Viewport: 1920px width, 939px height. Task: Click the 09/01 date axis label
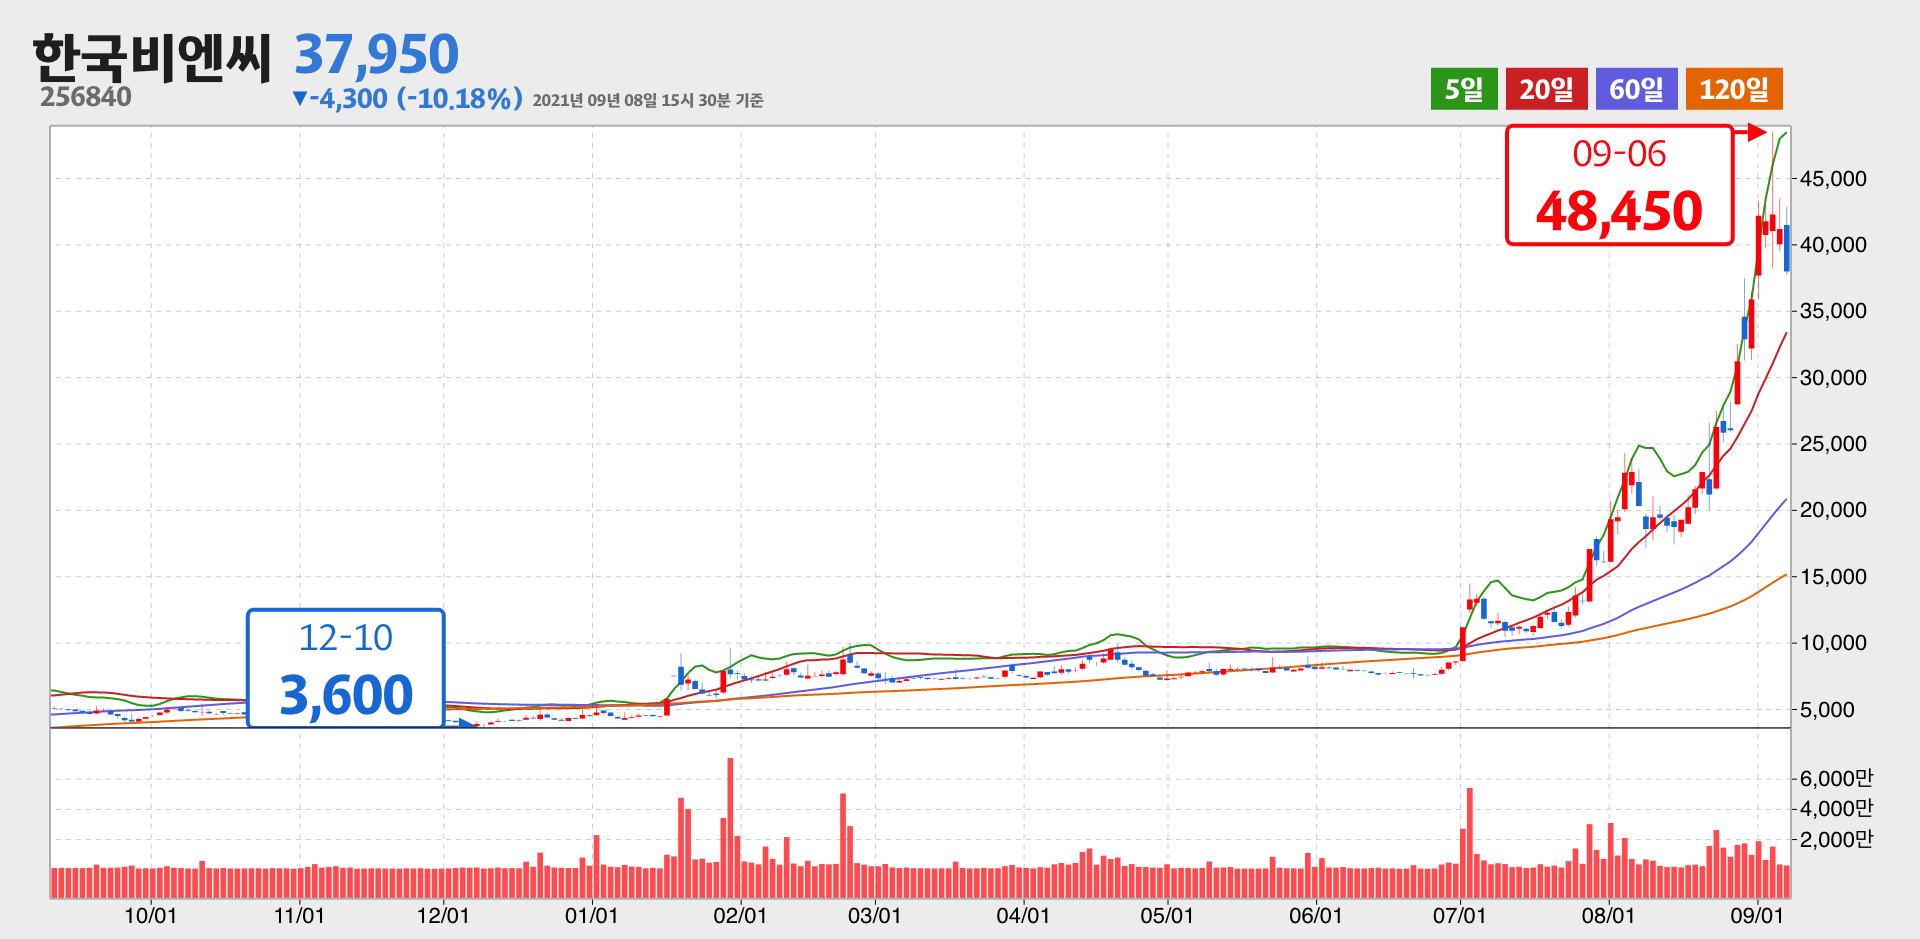[x=1757, y=916]
